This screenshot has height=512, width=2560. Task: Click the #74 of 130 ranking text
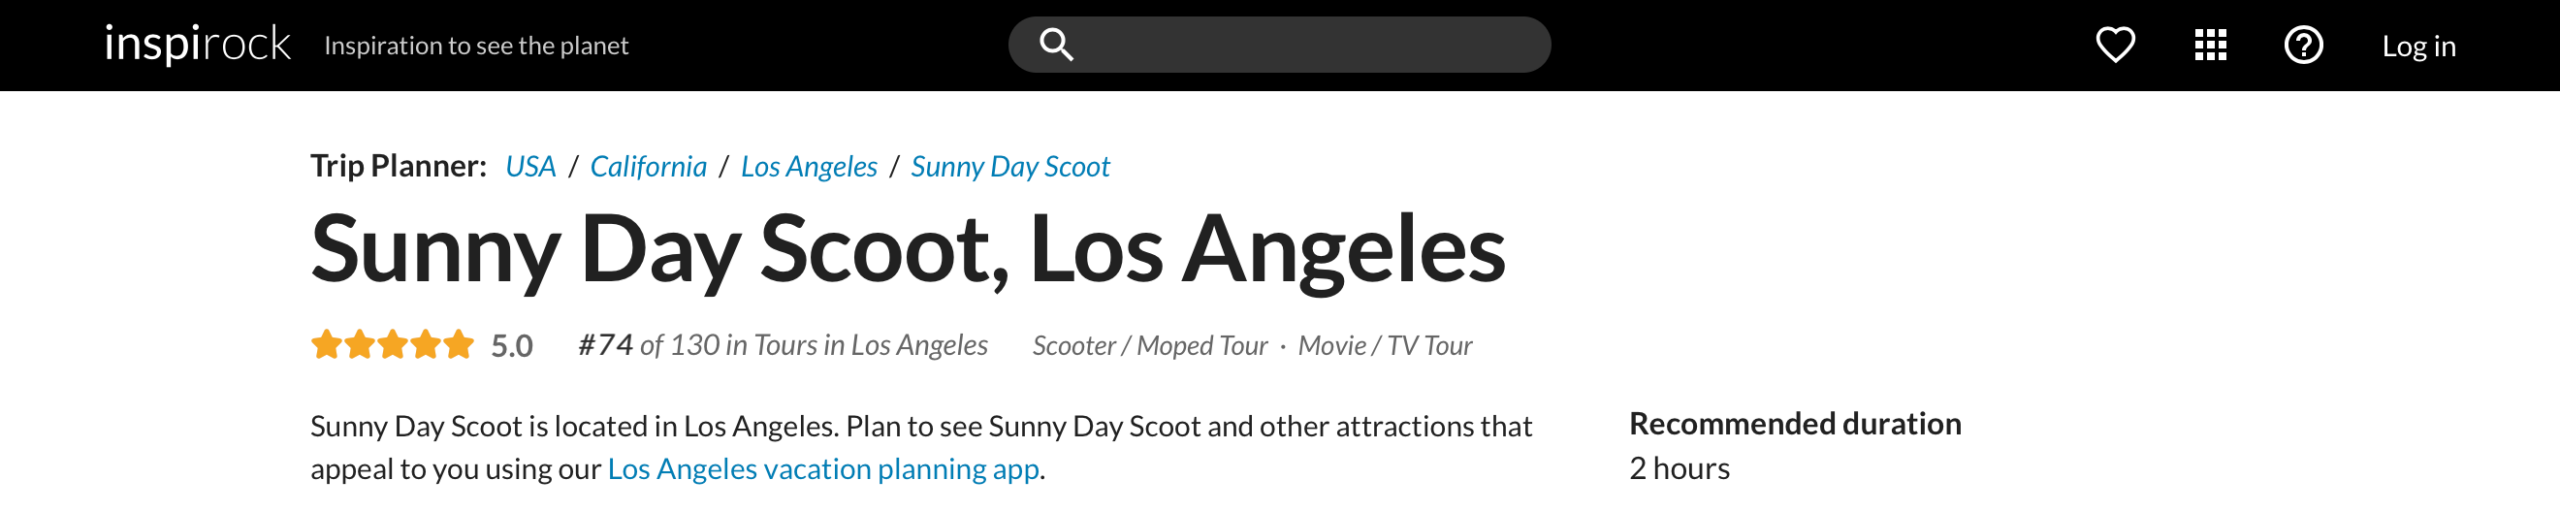pos(783,345)
